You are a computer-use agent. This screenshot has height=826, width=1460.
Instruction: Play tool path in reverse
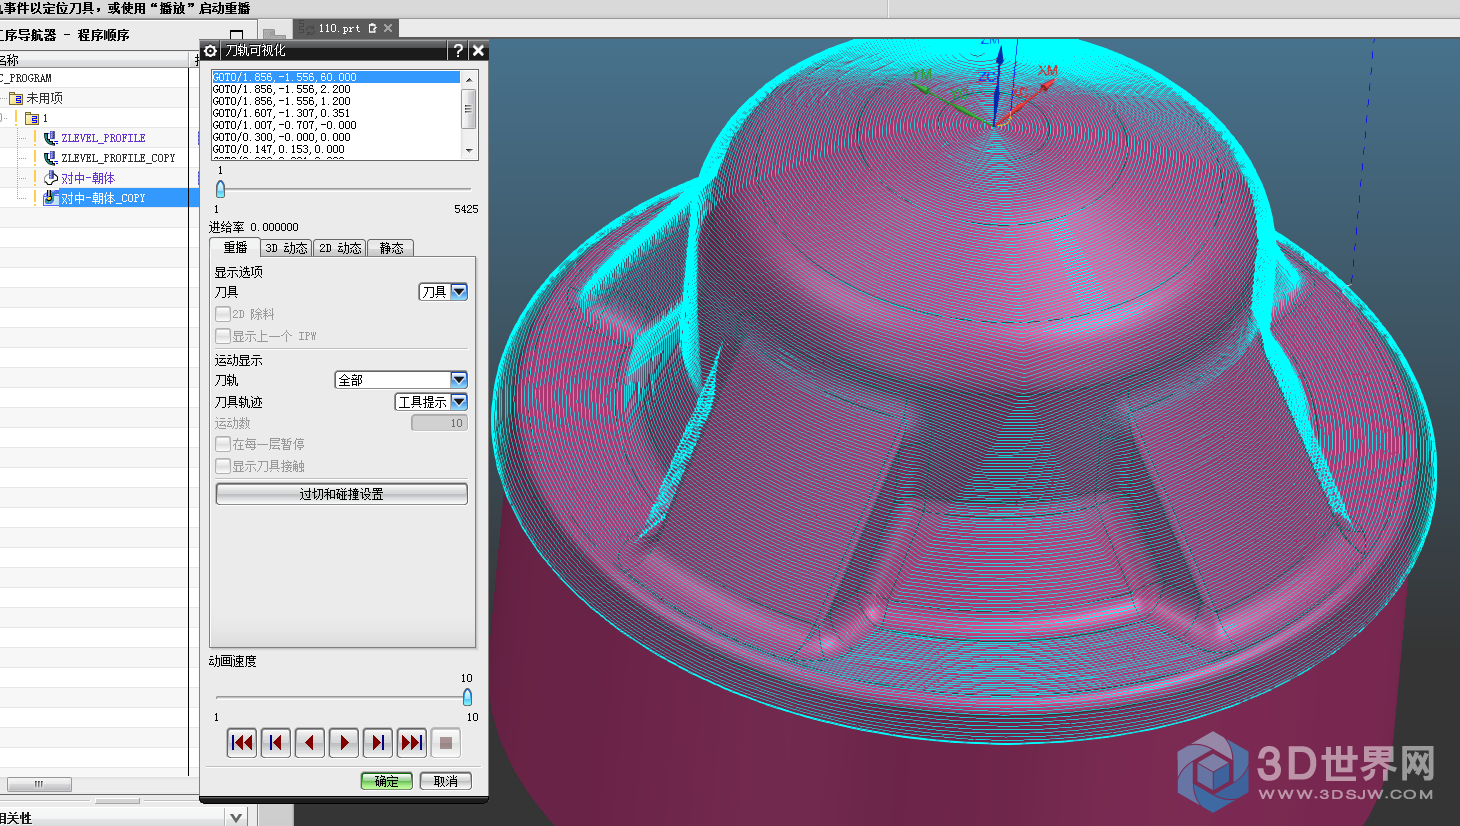[310, 743]
